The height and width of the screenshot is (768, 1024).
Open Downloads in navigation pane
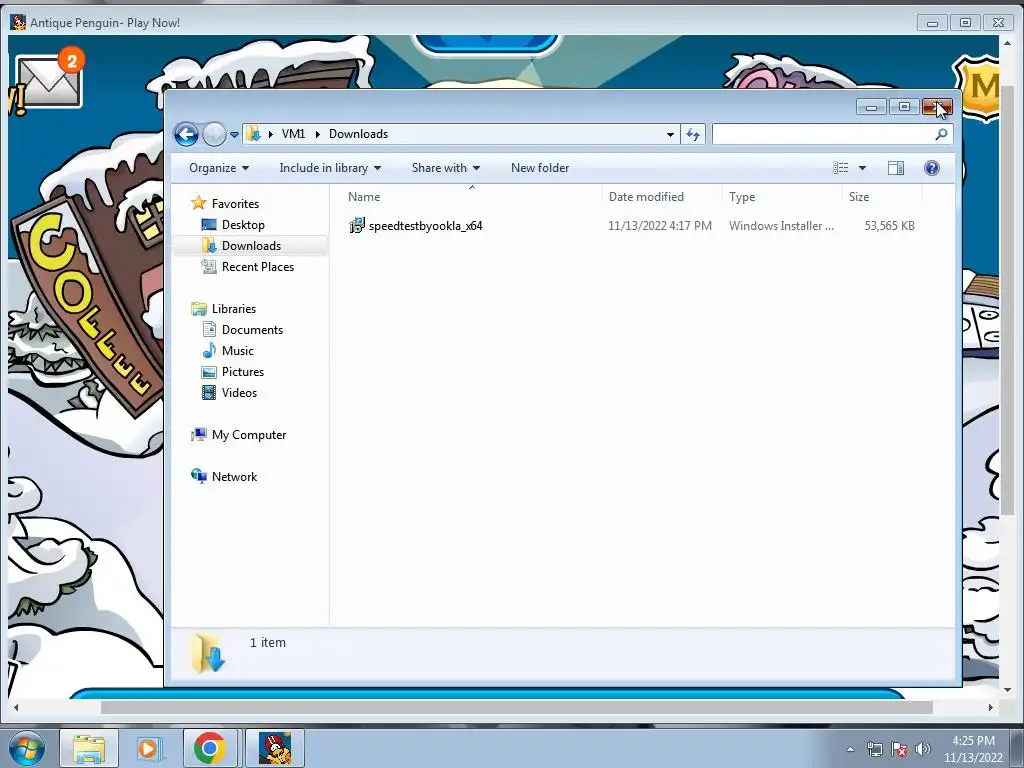point(251,246)
